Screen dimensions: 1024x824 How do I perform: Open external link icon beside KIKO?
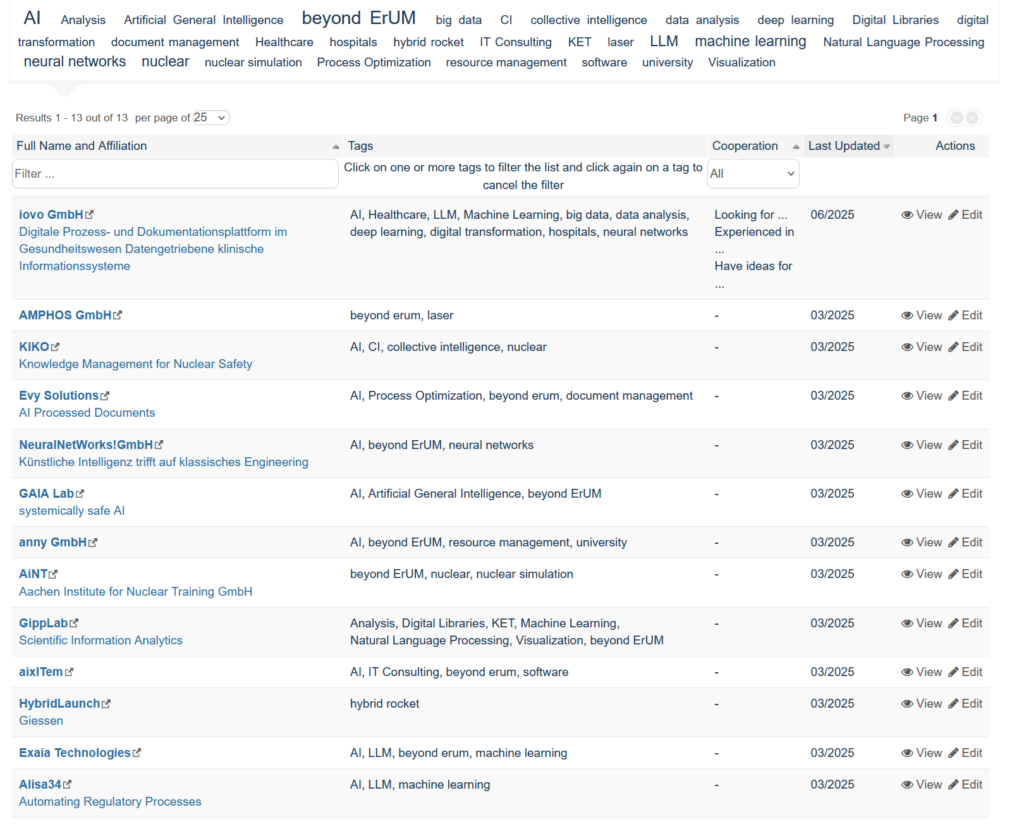click(56, 347)
